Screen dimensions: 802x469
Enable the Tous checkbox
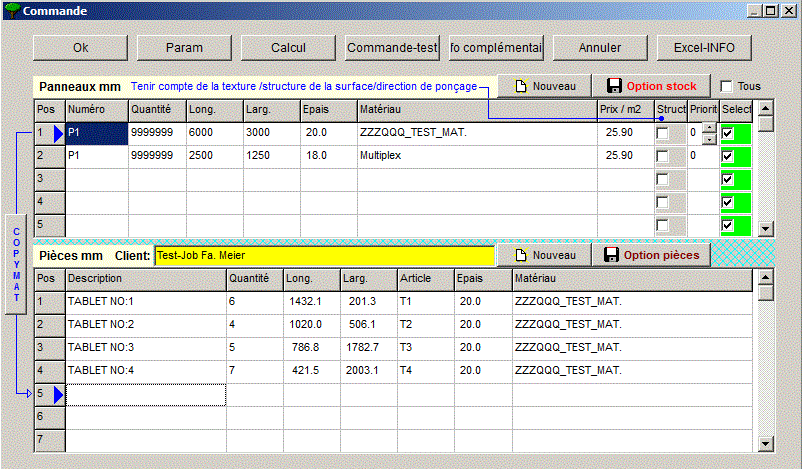point(726,87)
